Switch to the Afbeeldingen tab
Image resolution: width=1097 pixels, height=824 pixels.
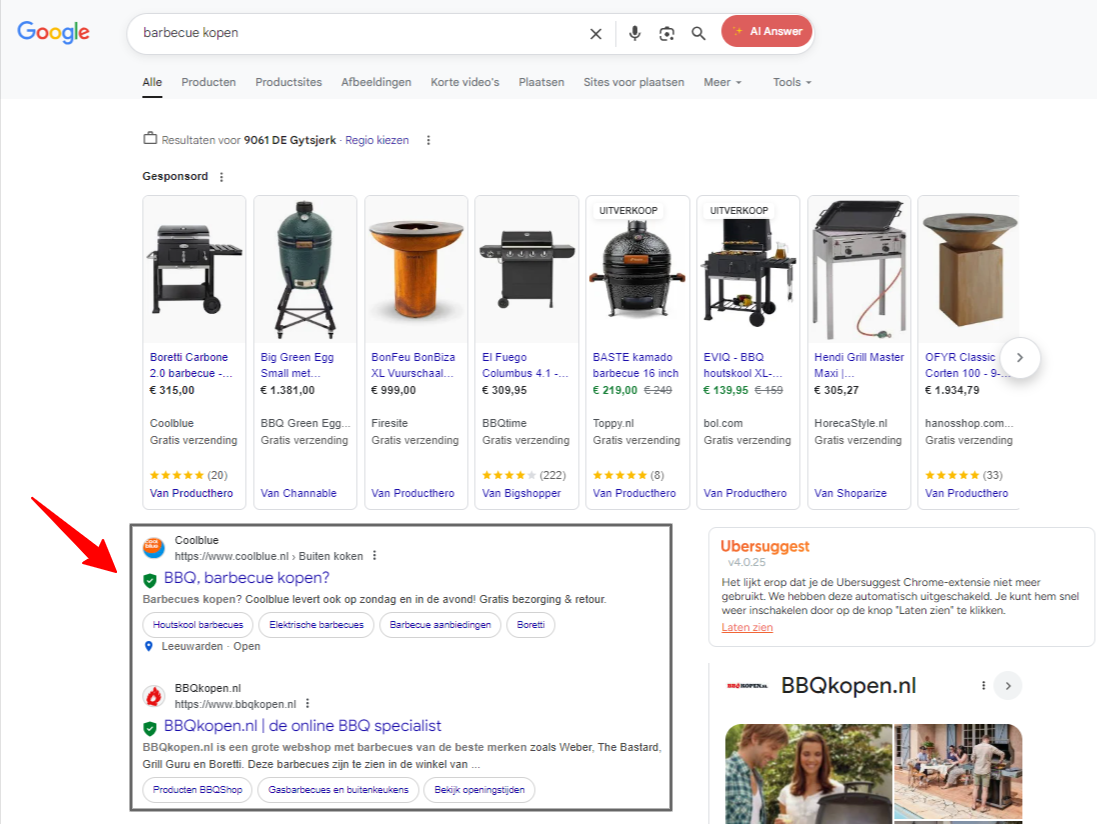coord(376,82)
